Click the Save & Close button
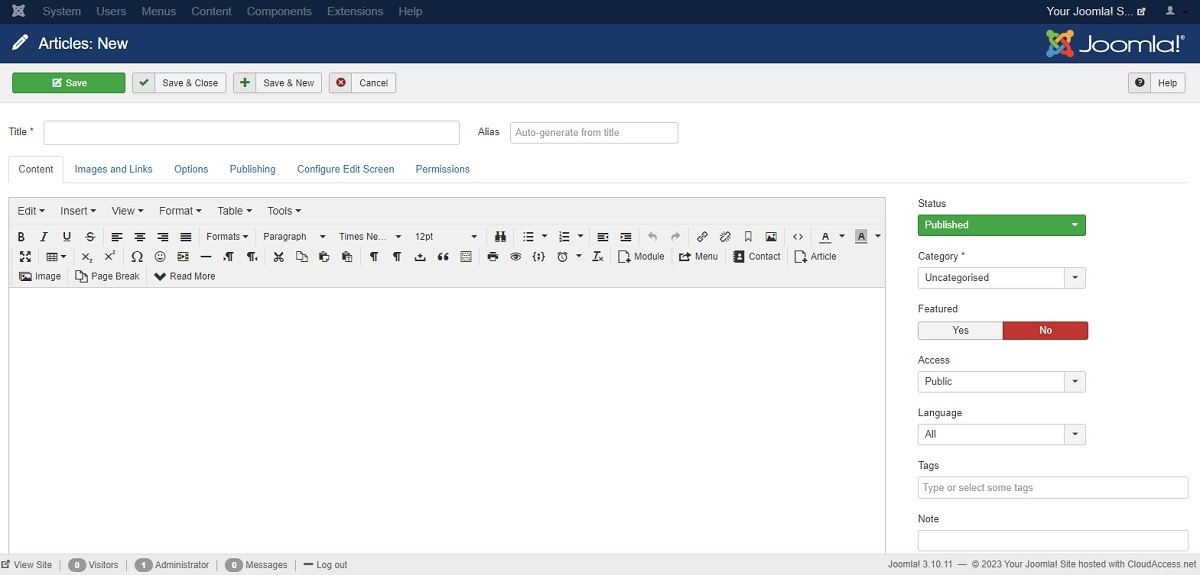Viewport: 1200px width, 575px height. (180, 83)
